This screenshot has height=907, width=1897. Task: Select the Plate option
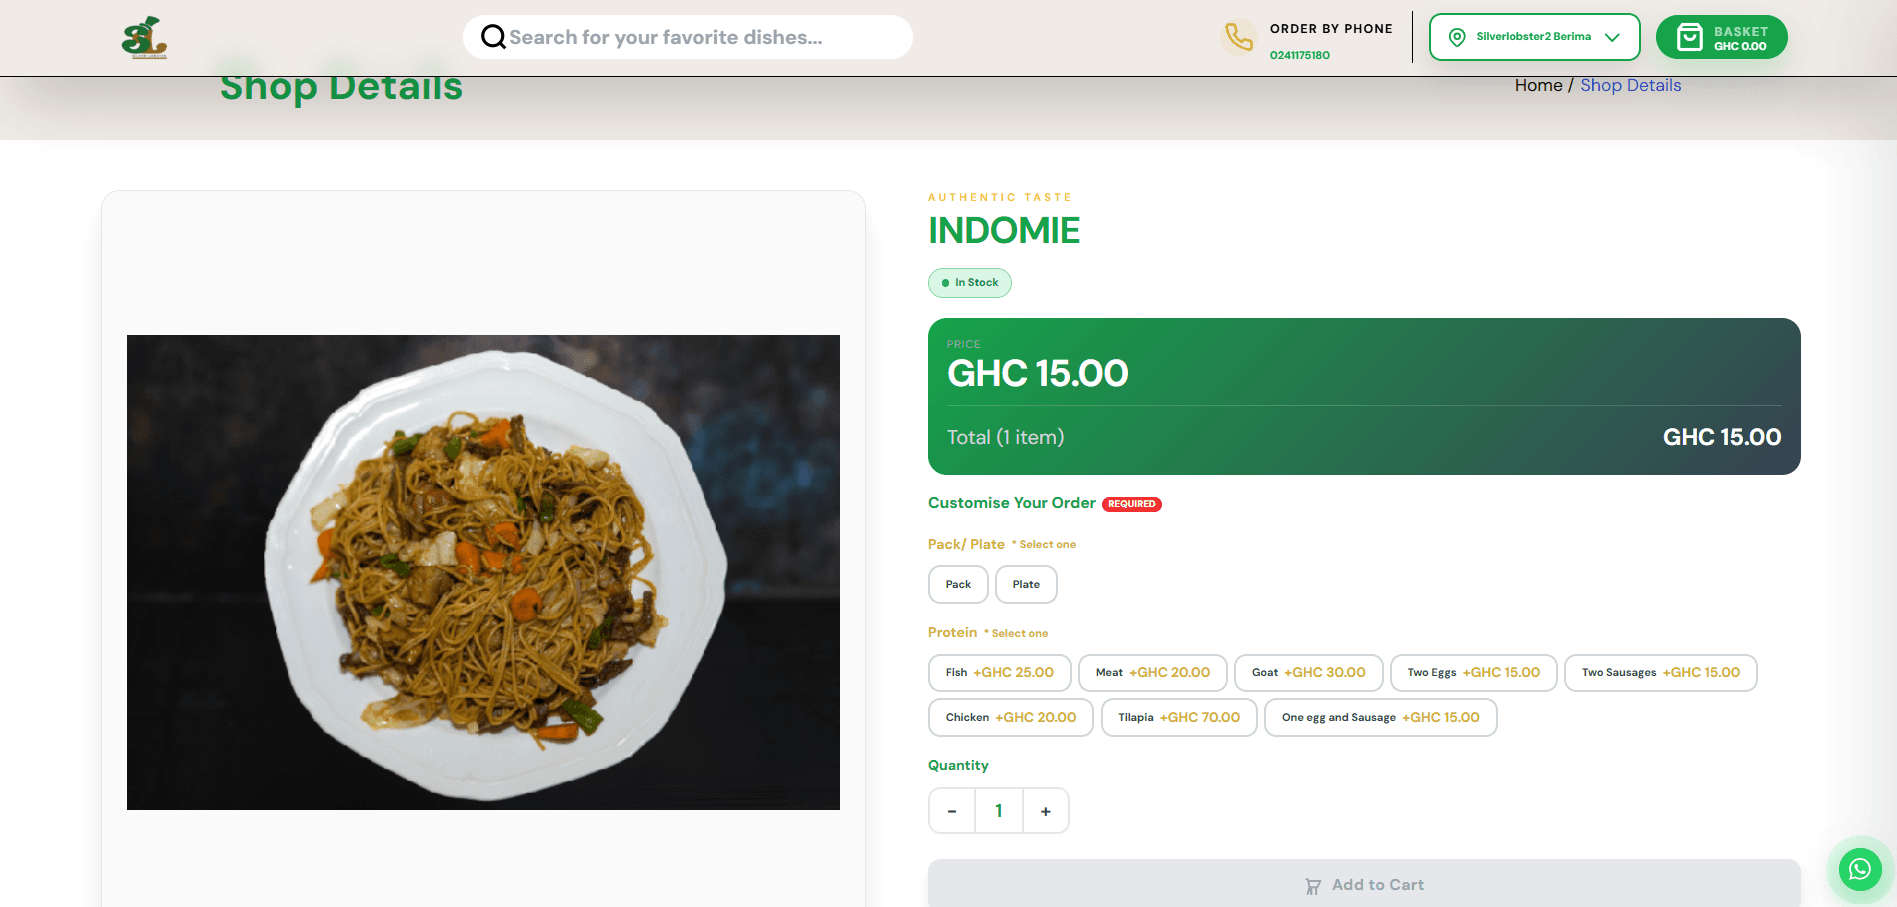pos(1026,584)
